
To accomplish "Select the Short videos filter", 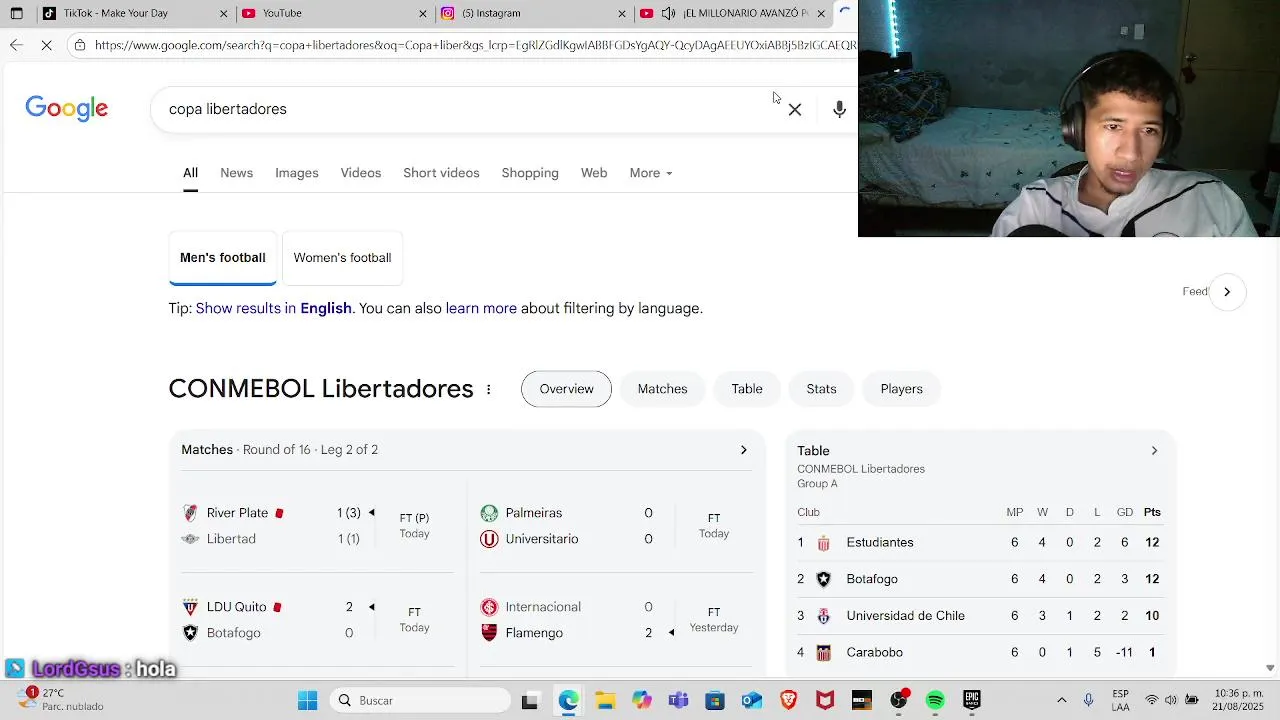I will coord(441,173).
